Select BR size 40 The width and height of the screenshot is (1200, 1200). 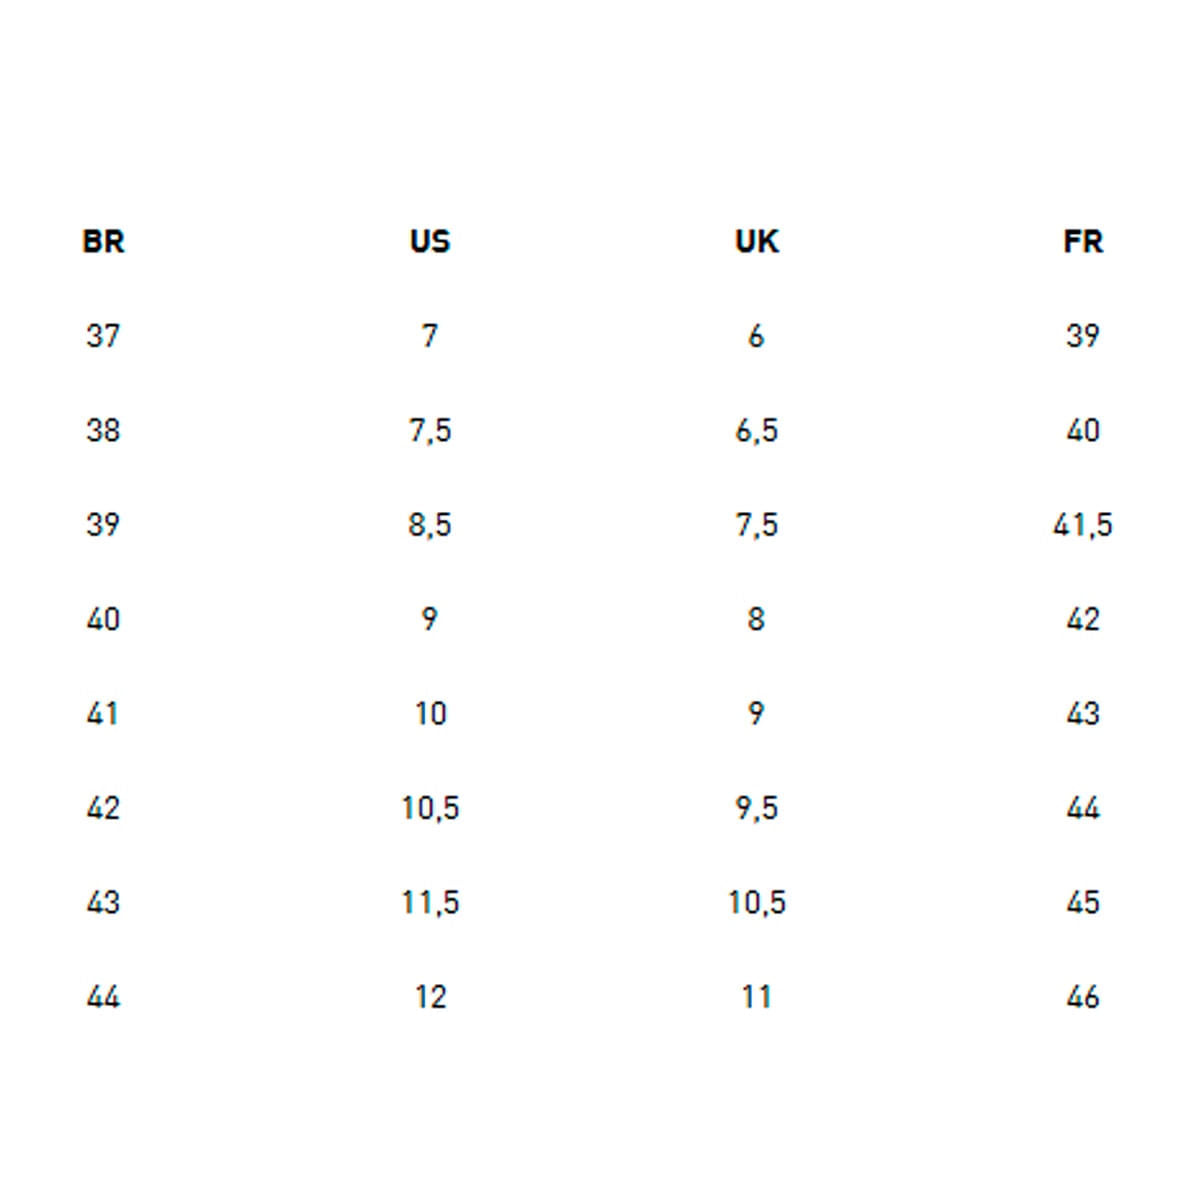[x=103, y=620]
